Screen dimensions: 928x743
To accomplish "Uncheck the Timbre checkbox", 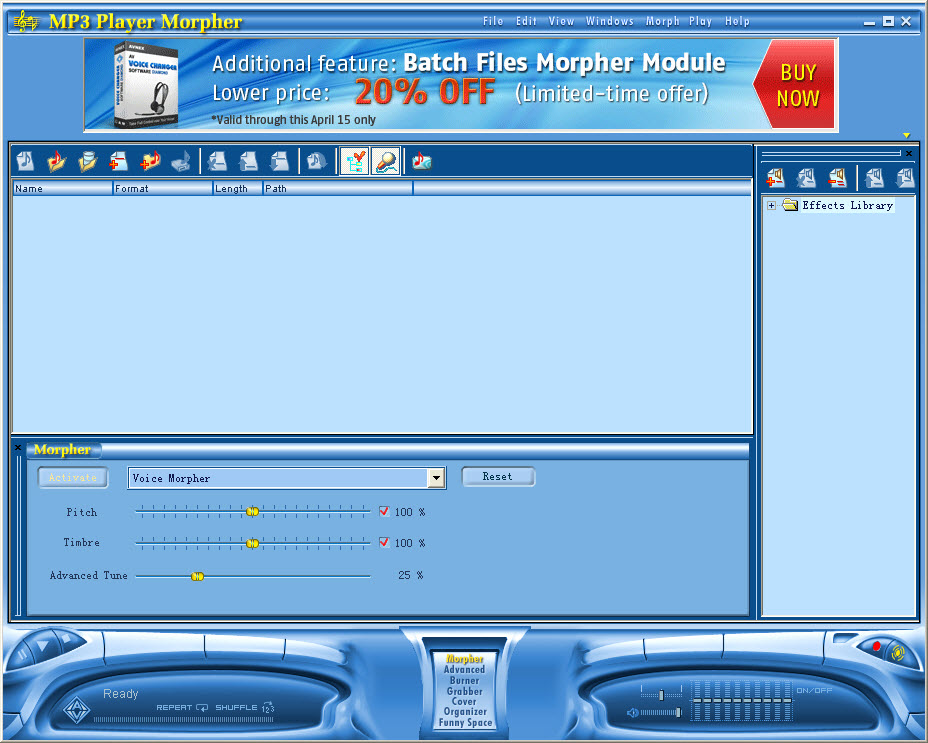I will coord(384,543).
